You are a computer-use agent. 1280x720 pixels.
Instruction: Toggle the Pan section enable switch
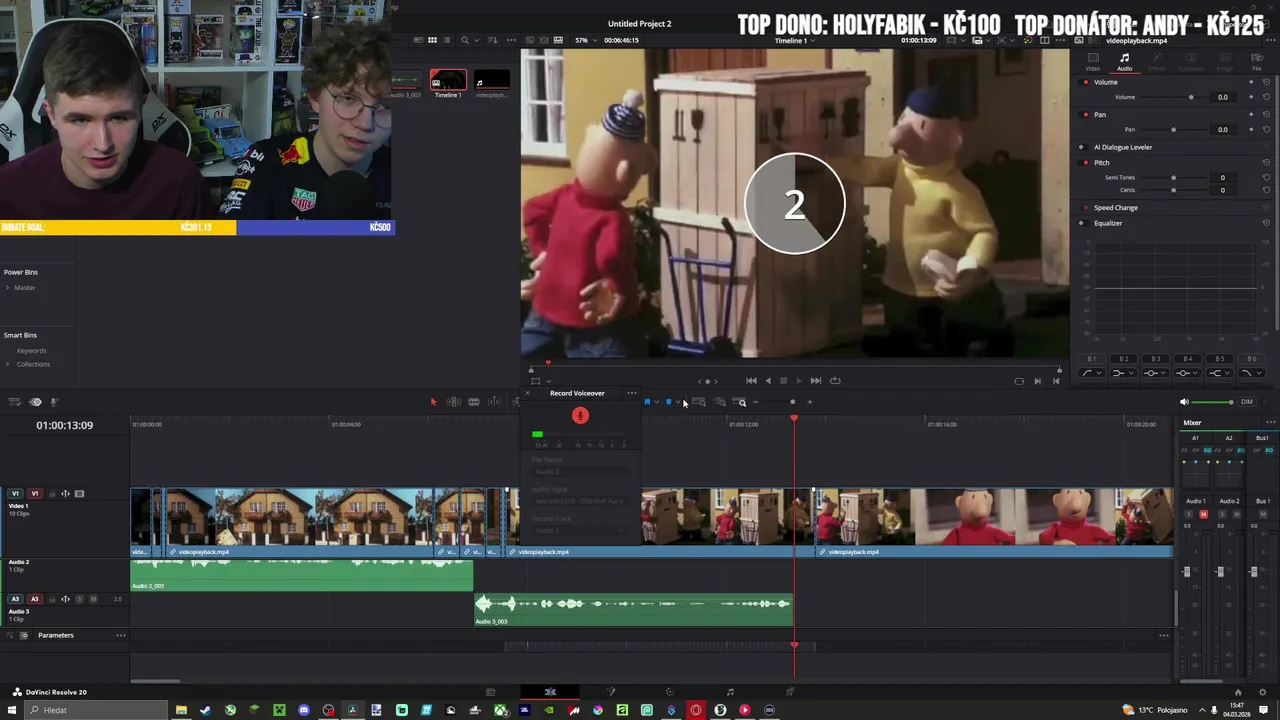[1084, 115]
